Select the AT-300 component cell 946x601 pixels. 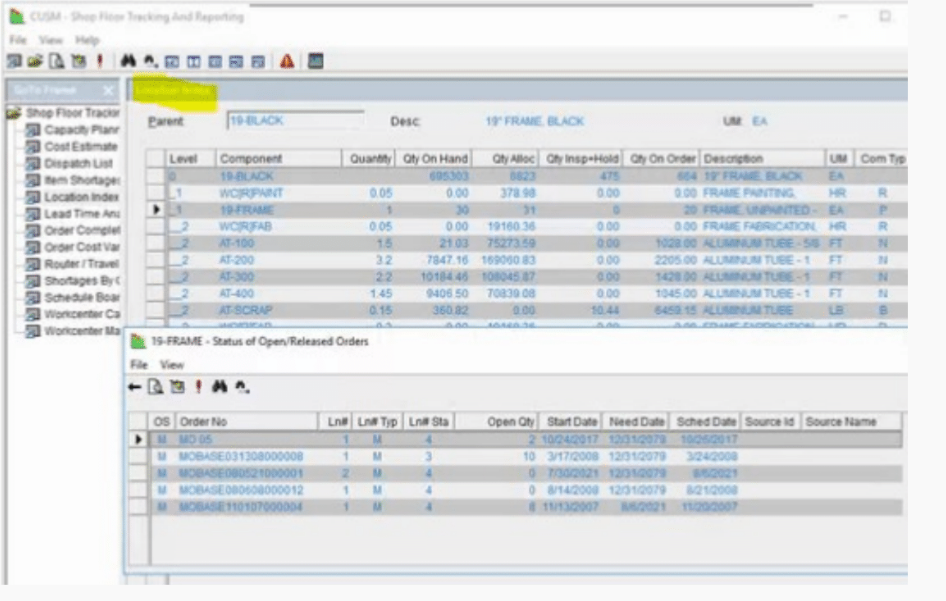coord(278,277)
